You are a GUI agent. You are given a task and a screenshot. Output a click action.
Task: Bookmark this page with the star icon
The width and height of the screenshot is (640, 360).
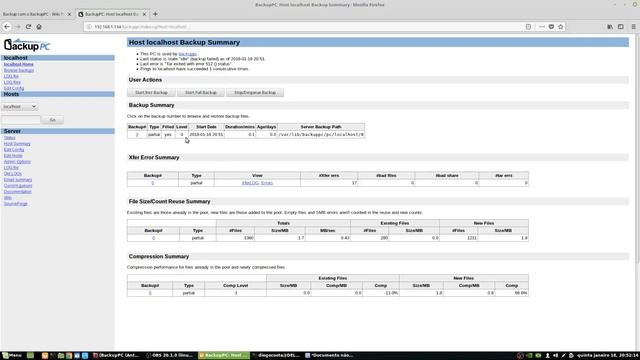coord(560,27)
